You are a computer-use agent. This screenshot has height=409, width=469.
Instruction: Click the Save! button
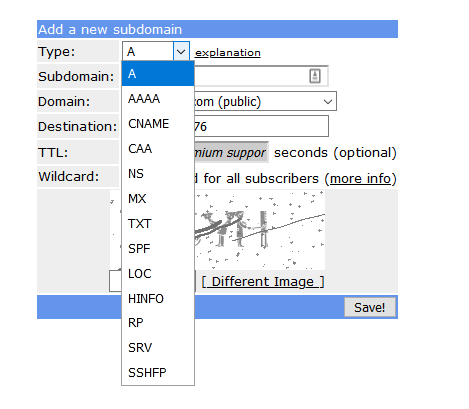pos(370,307)
